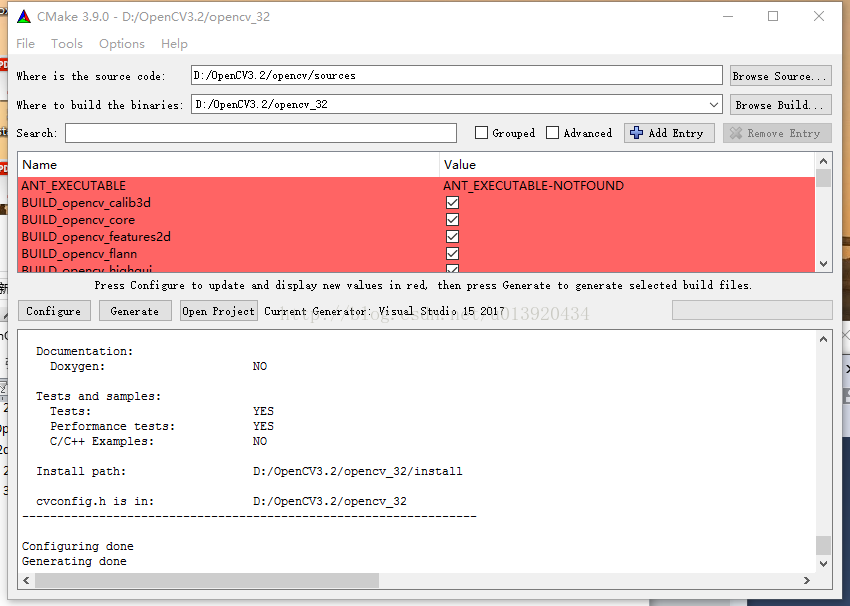Uncheck the BUILD_opencv_calib3d checkbox
850x606 pixels.
coord(452,203)
